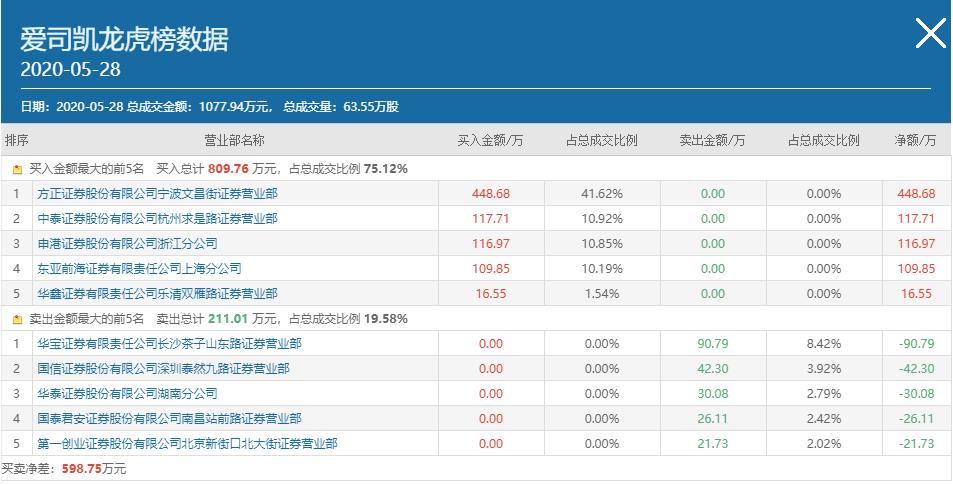Select sell amount 42.30 in 国信证券 row
Viewport: 953px width, 485px height.
[712, 369]
